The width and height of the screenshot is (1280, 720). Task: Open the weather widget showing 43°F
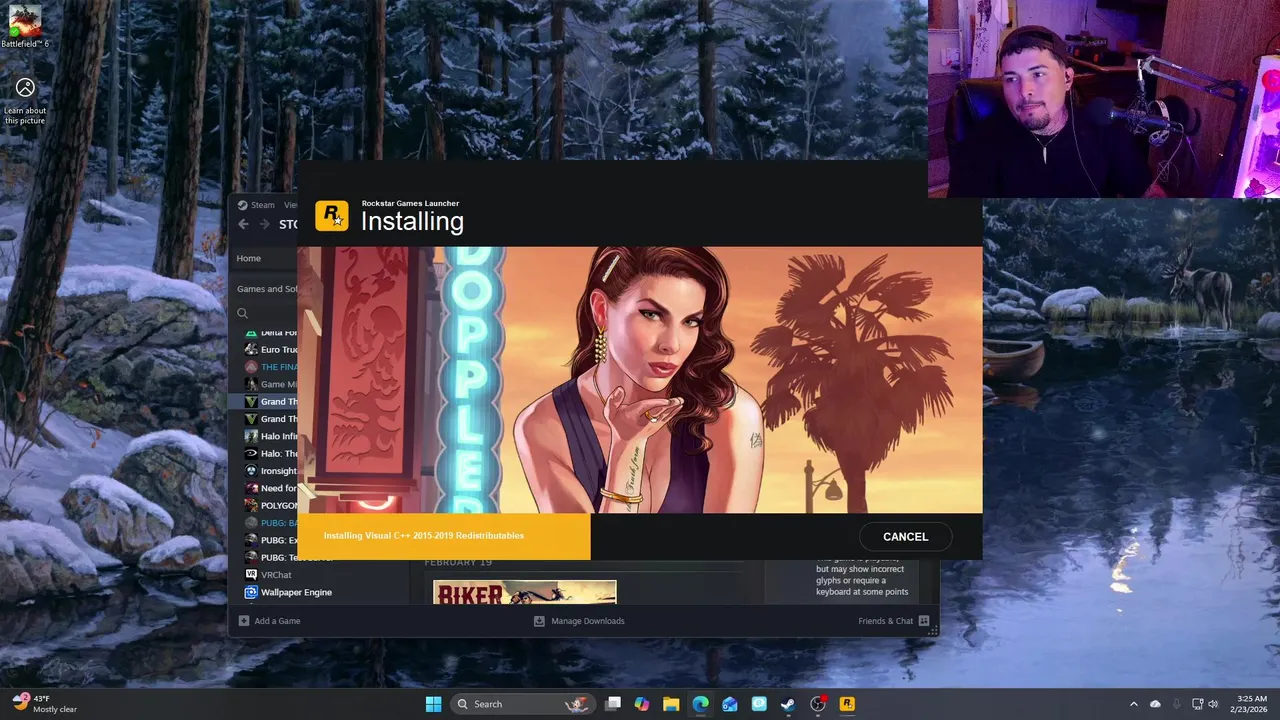tap(46, 704)
